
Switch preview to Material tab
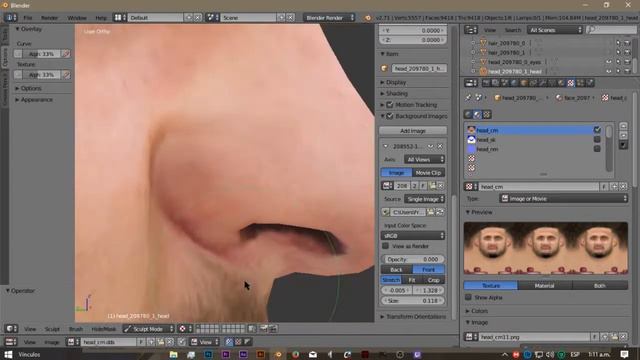click(x=544, y=285)
